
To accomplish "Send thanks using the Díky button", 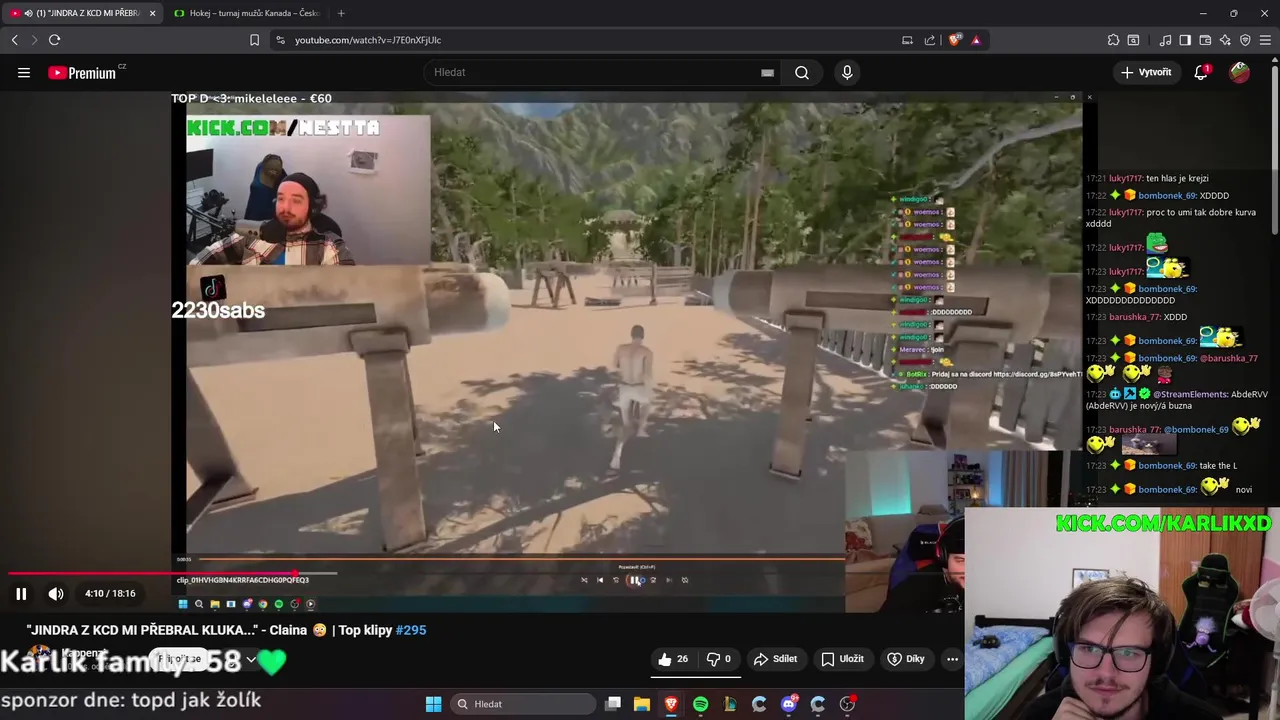I will coord(906,659).
